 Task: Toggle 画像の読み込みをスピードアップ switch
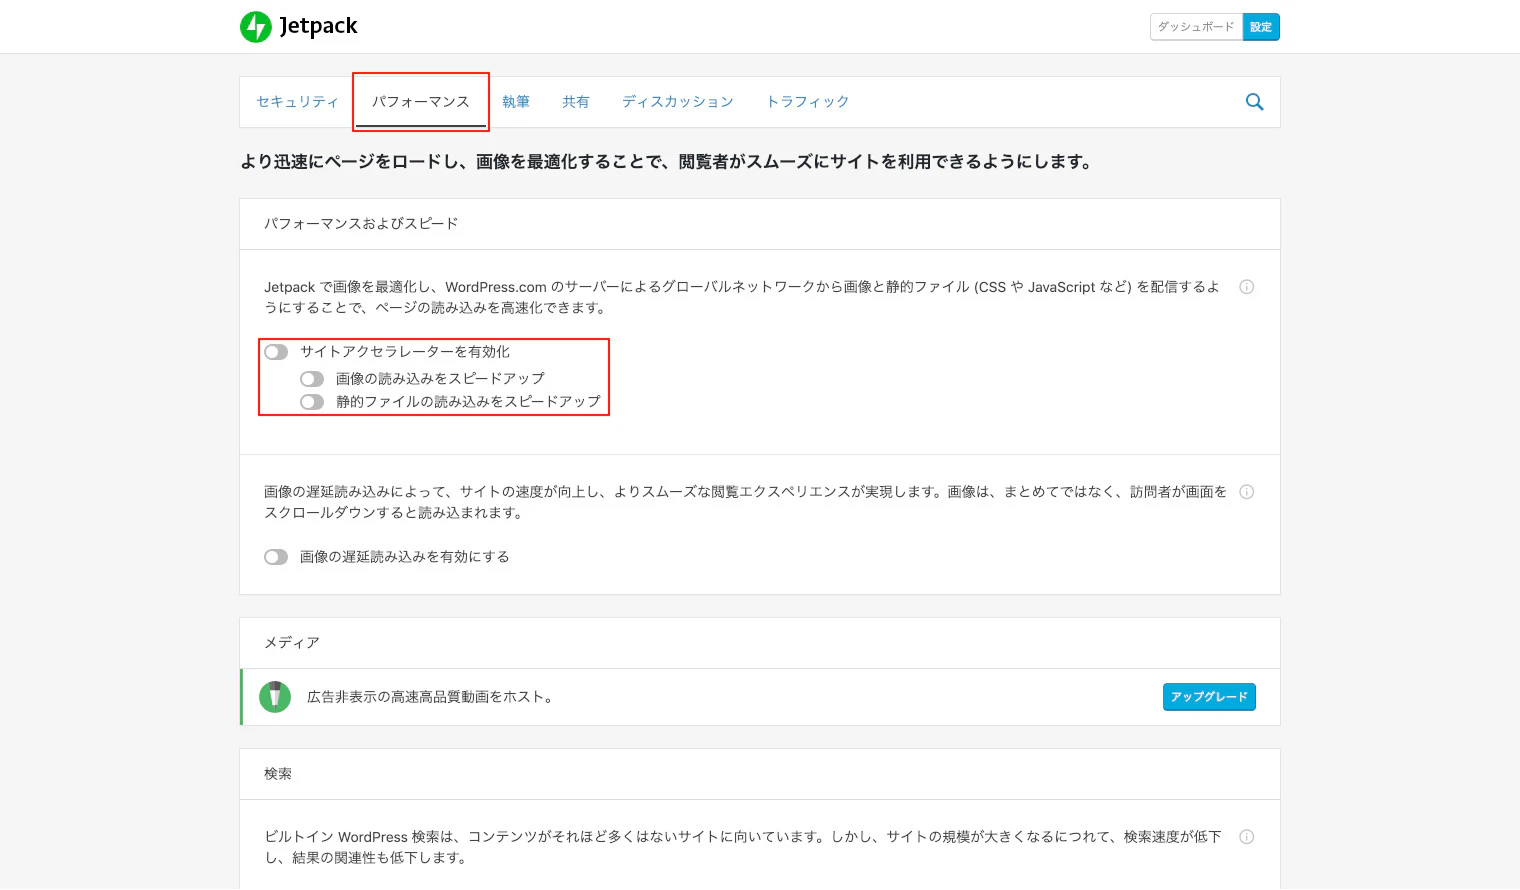pyautogui.click(x=312, y=379)
